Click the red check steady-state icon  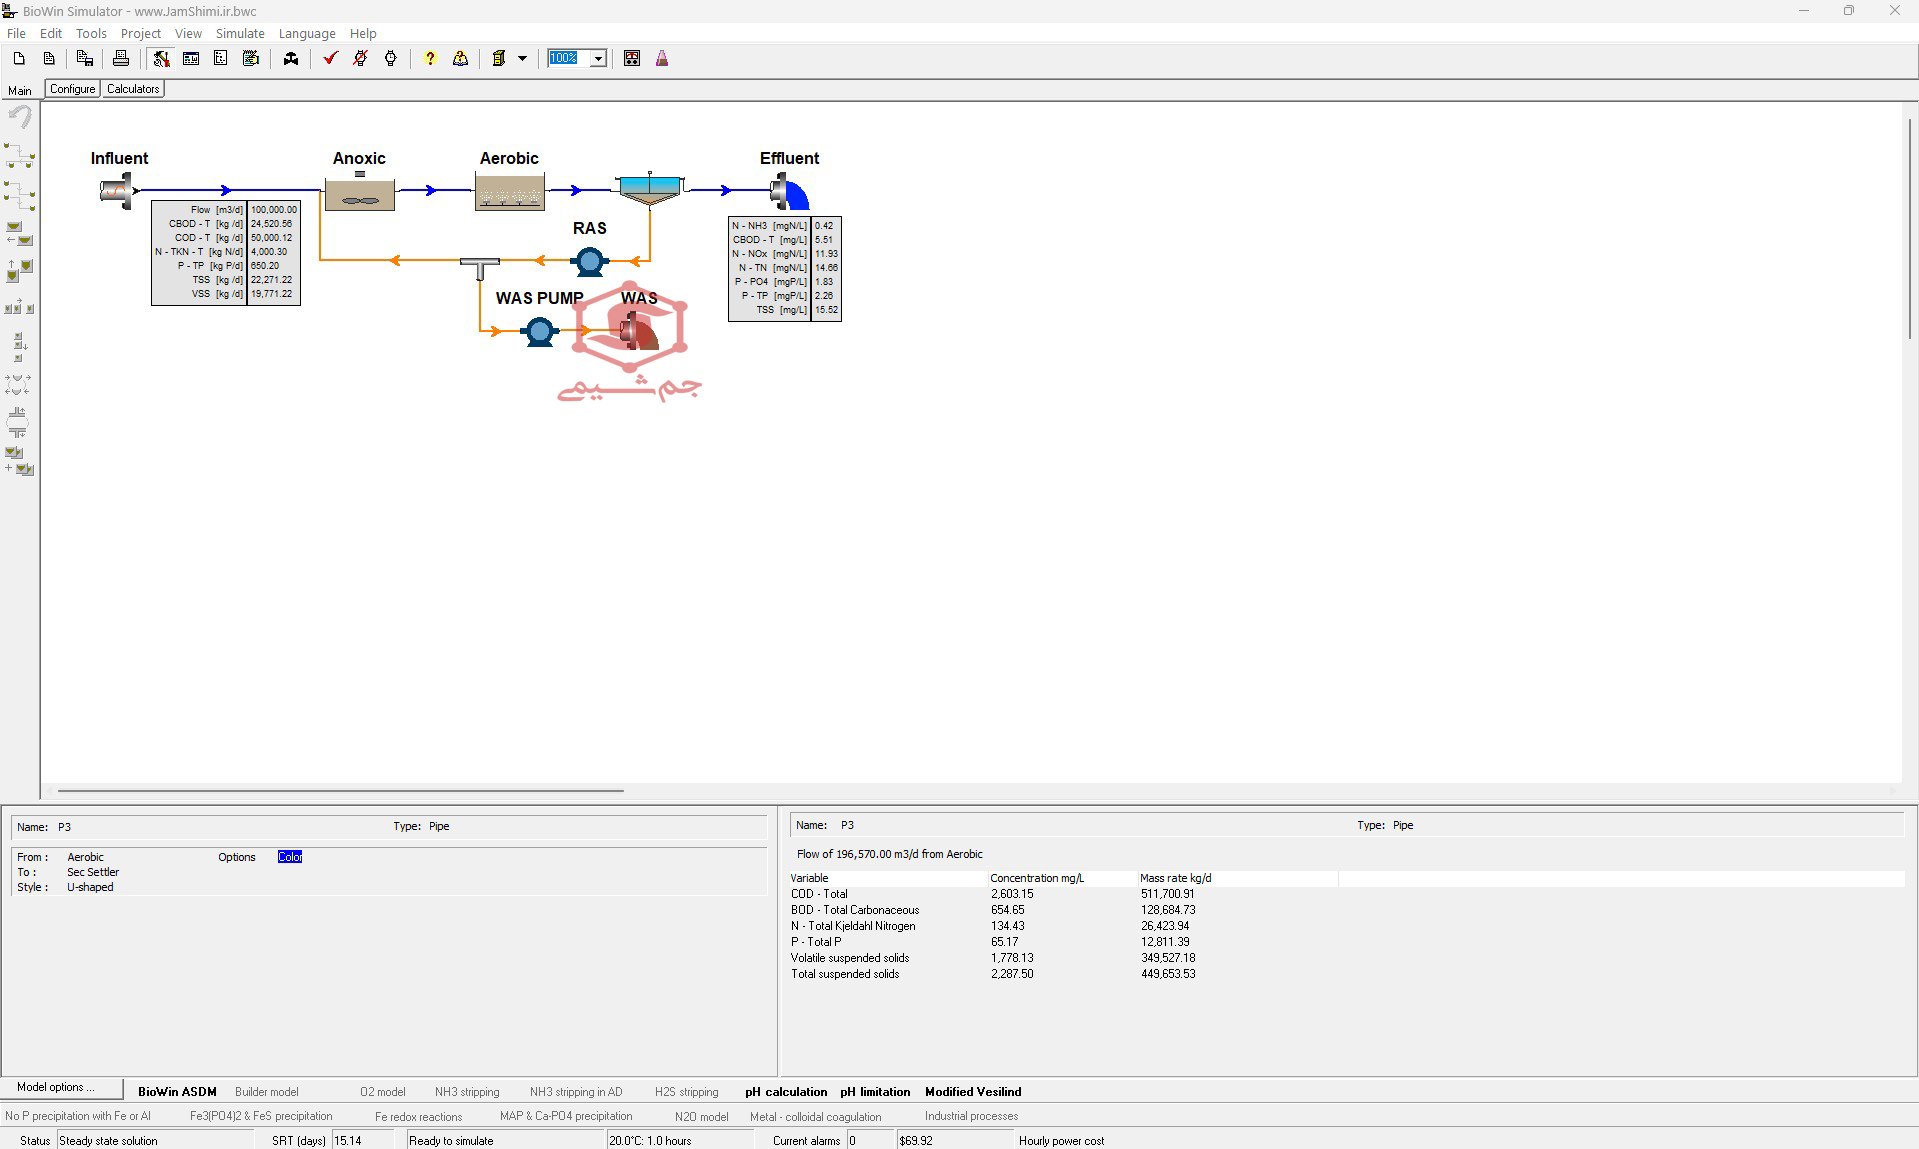click(x=330, y=59)
